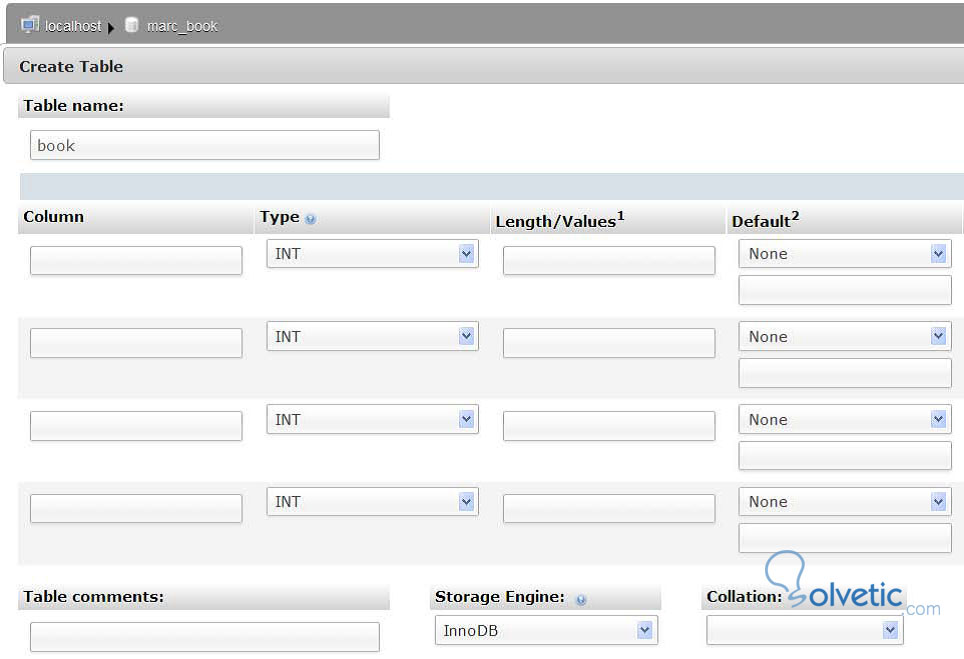This screenshot has height=659, width=964.
Task: Focus the Table comments field
Action: pyautogui.click(x=205, y=637)
